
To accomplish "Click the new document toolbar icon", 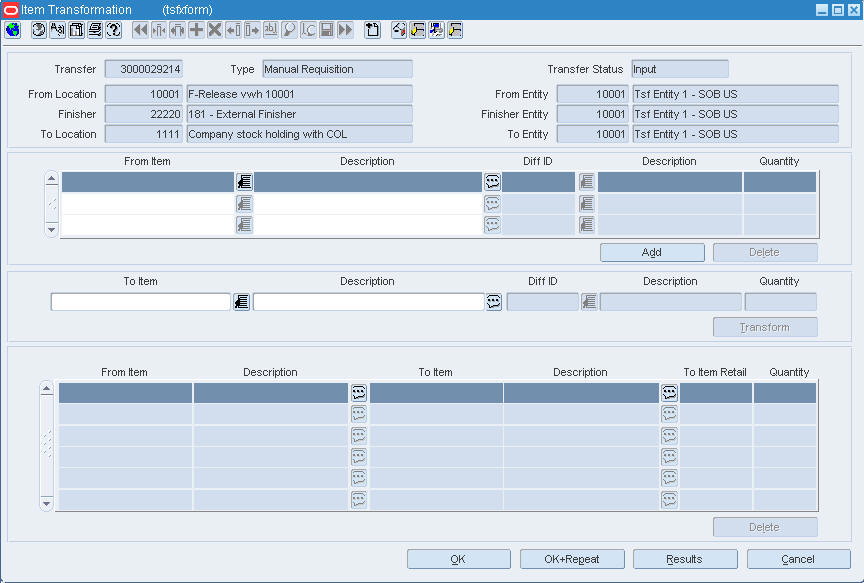I will (372, 30).
